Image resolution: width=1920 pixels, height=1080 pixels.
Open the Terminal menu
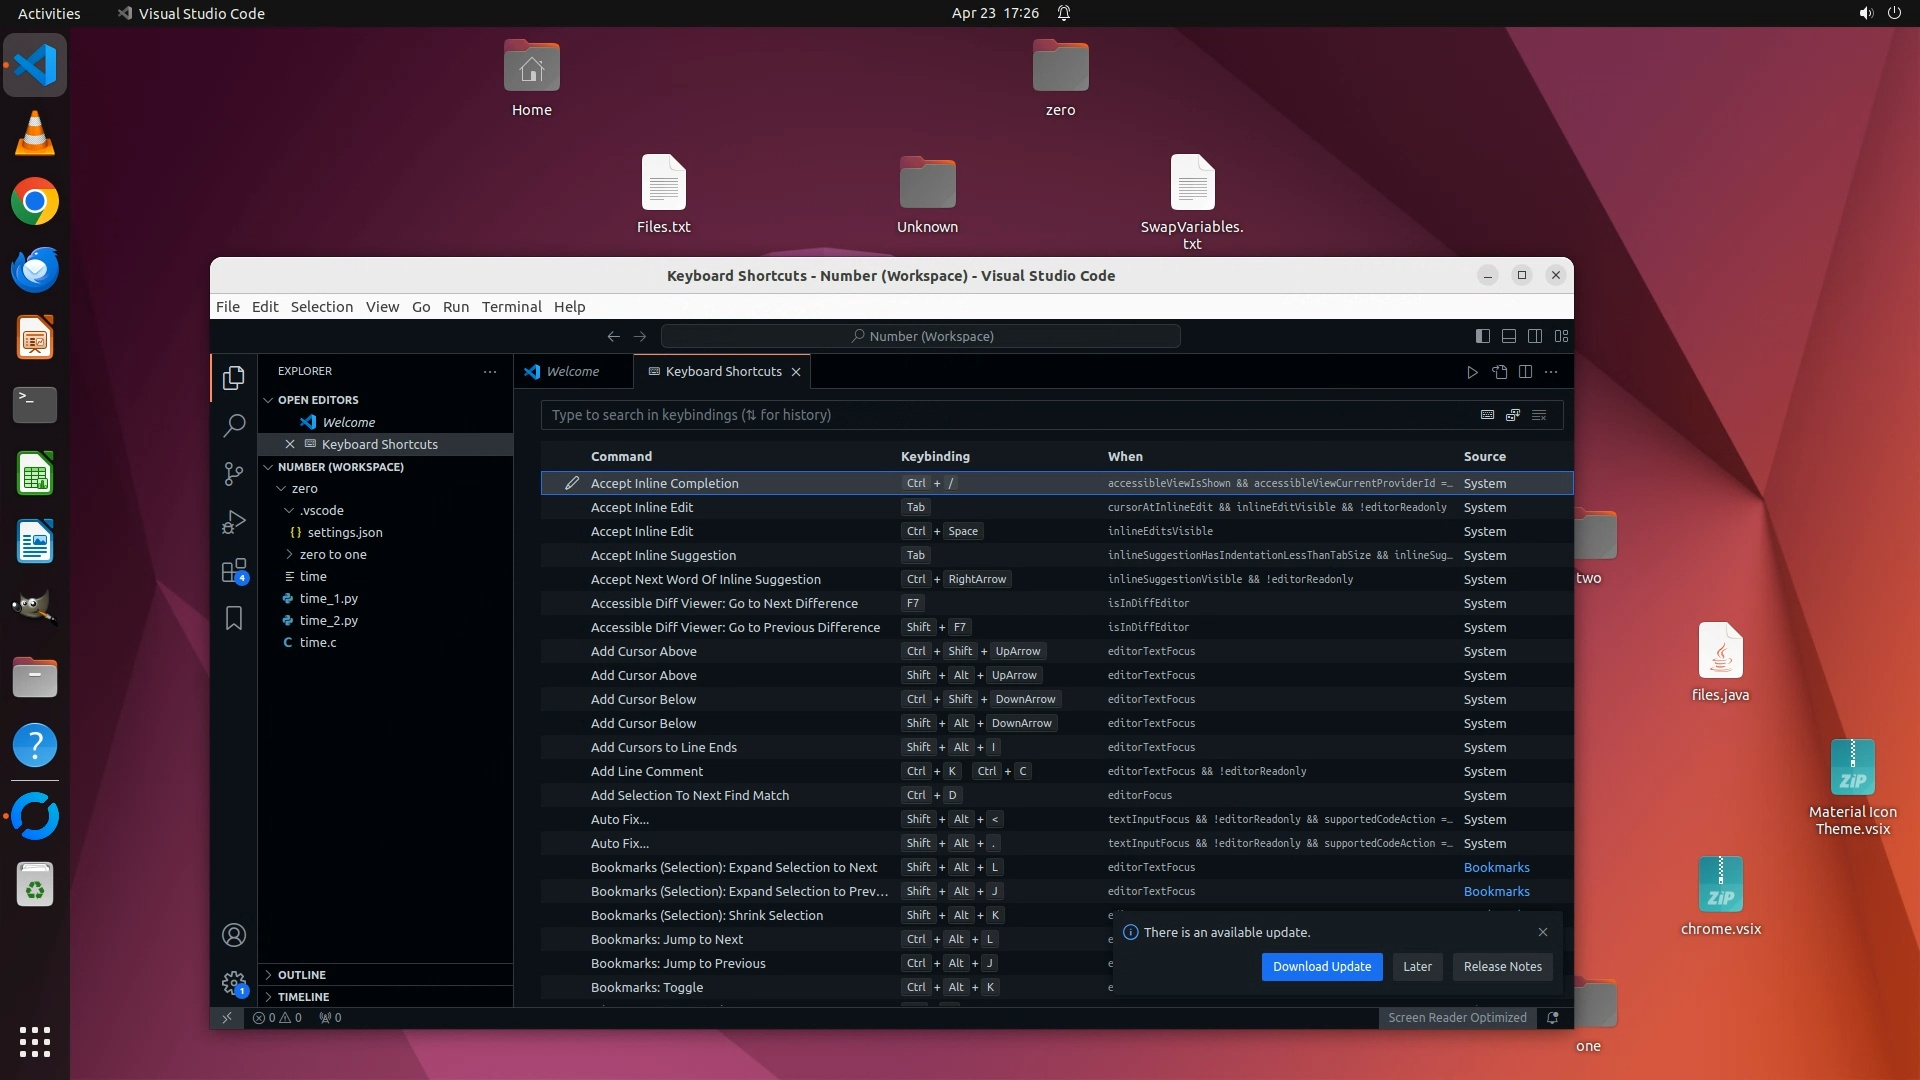click(x=511, y=307)
